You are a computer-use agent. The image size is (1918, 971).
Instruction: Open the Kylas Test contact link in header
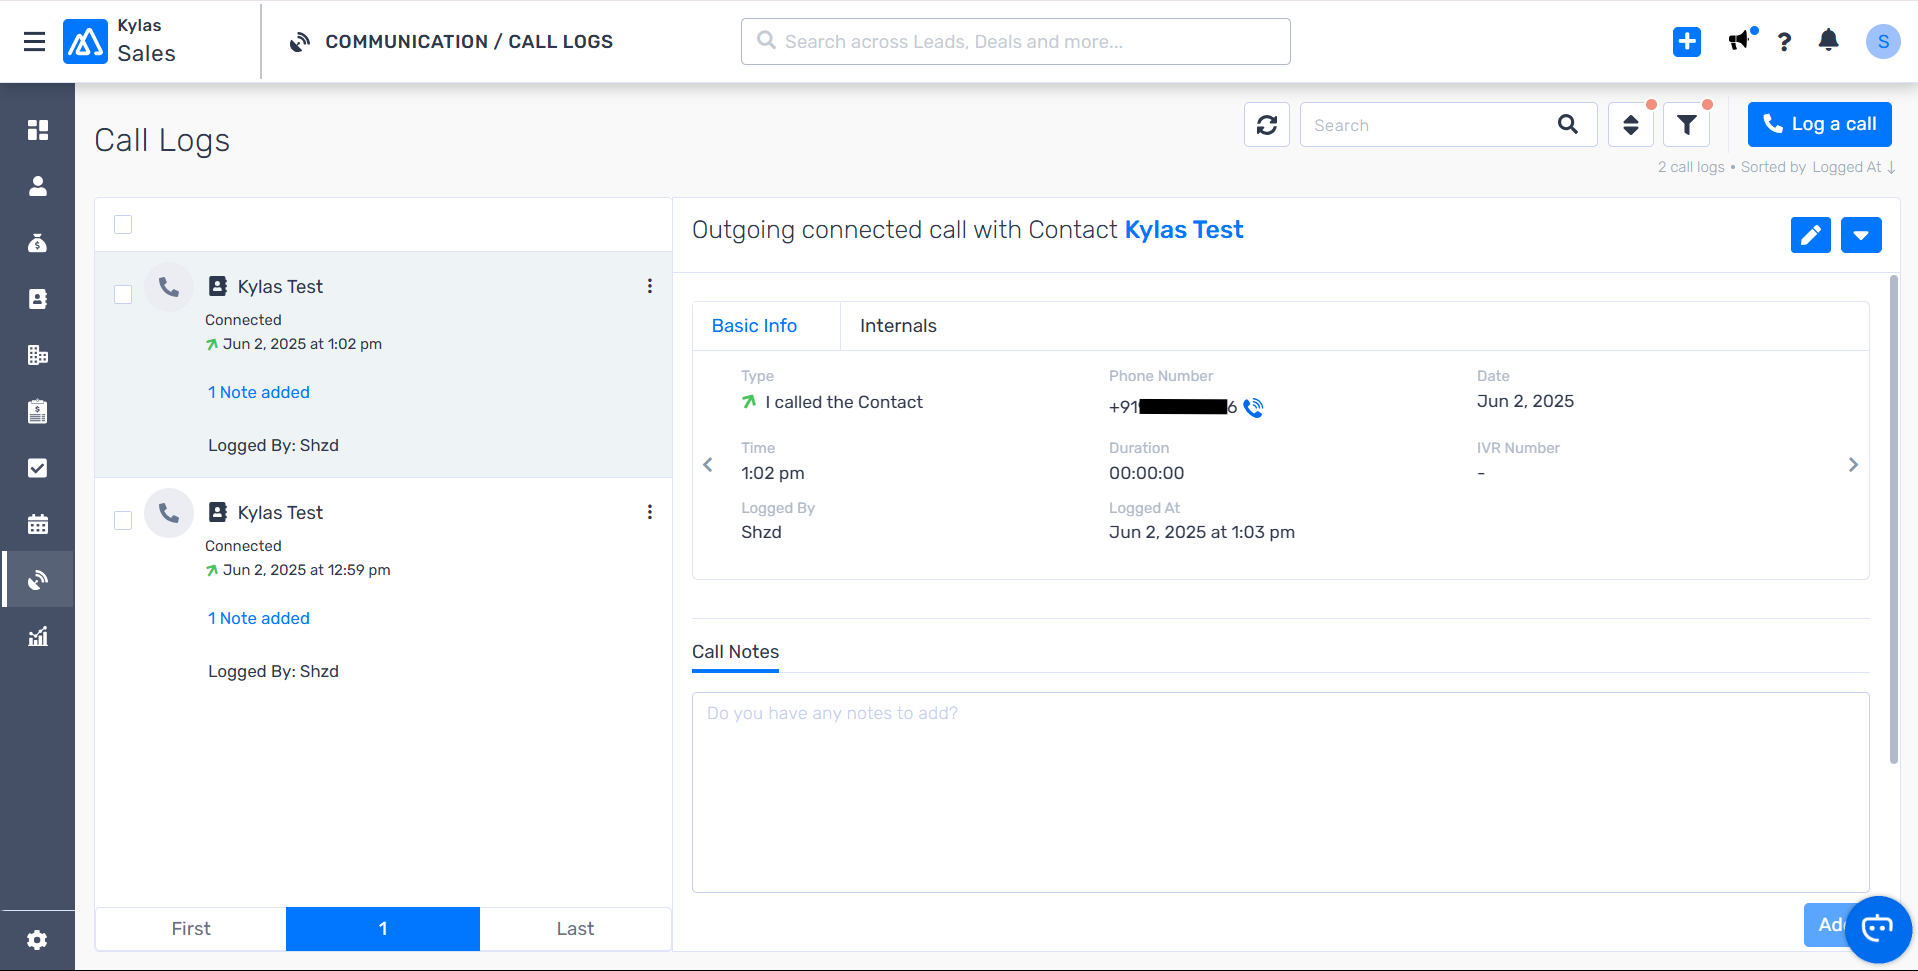[1183, 230]
